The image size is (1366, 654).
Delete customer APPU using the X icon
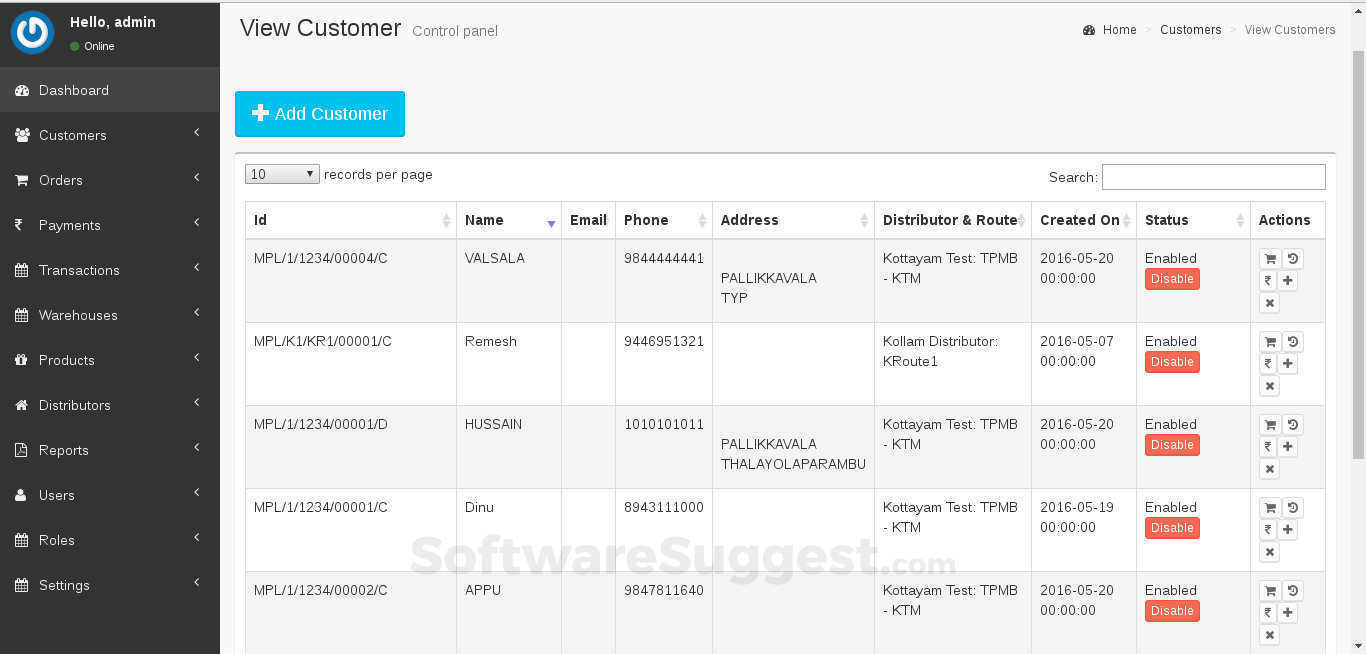(1269, 635)
